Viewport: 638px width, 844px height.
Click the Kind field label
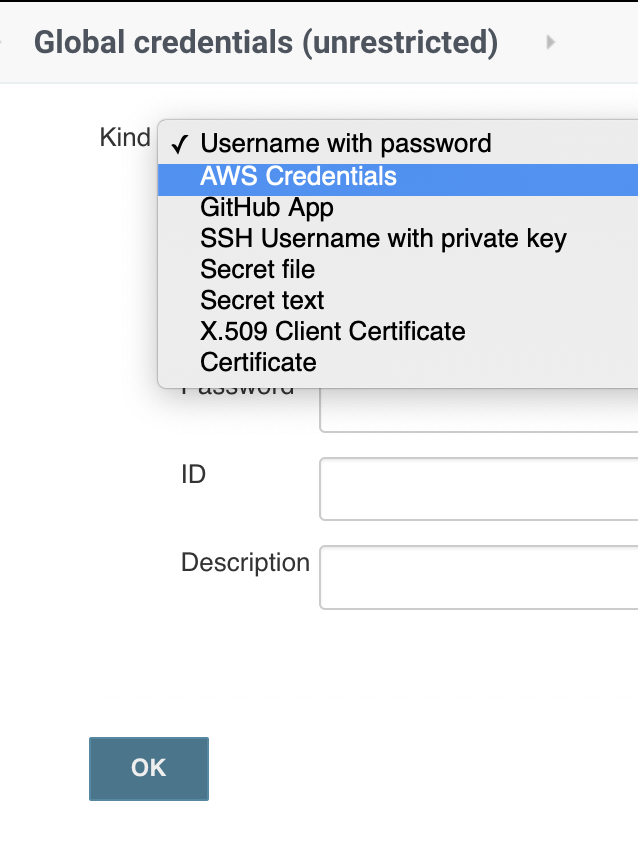pyautogui.click(x=125, y=138)
